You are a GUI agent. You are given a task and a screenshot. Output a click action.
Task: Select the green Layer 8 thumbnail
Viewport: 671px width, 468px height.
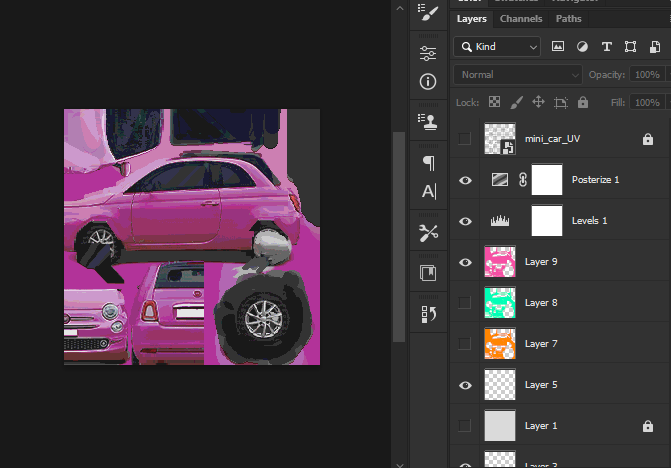(x=500, y=303)
